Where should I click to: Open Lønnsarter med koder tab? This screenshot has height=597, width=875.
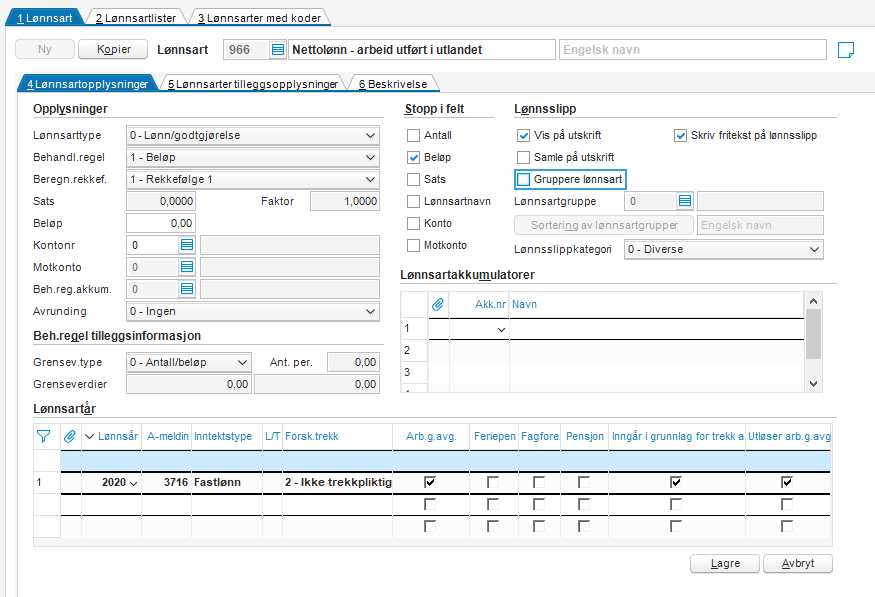[259, 18]
